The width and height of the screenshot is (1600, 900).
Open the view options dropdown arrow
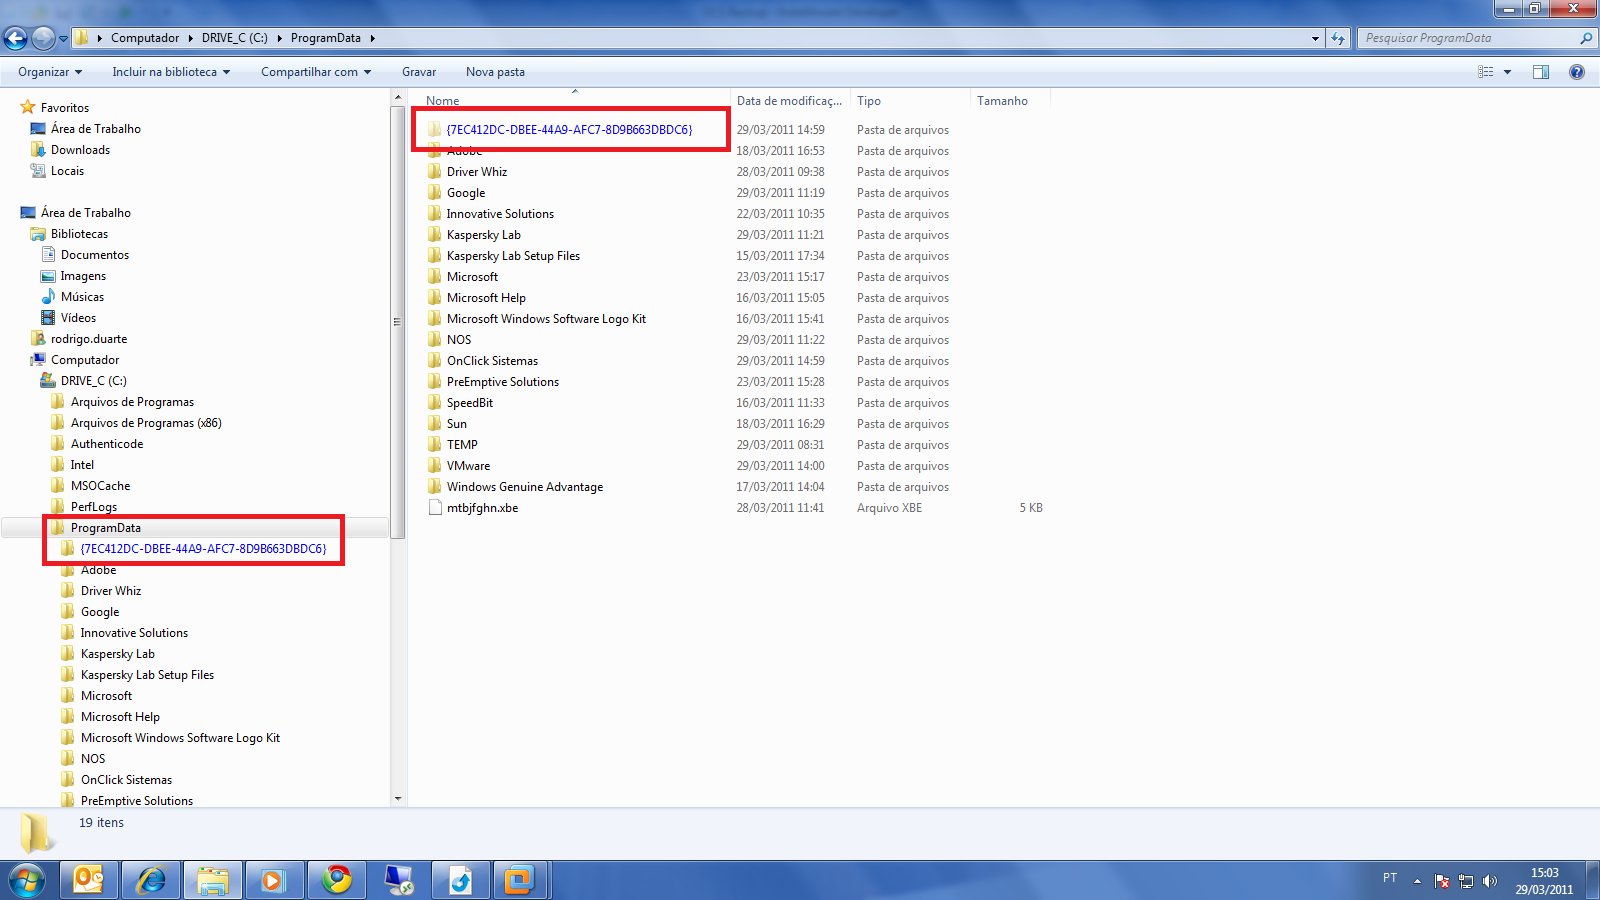(x=1507, y=72)
